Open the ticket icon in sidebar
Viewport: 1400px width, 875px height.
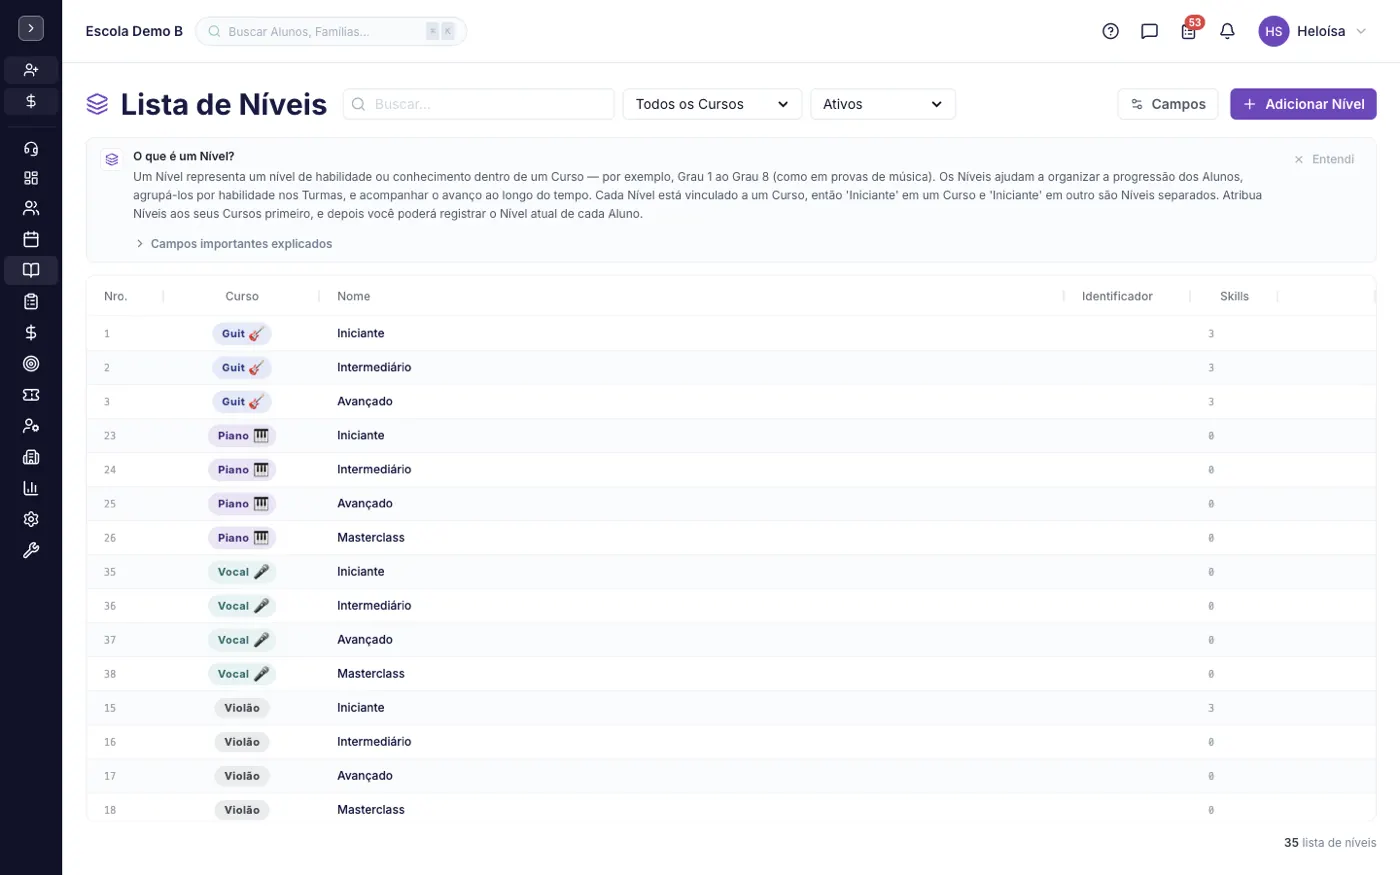pyautogui.click(x=31, y=395)
